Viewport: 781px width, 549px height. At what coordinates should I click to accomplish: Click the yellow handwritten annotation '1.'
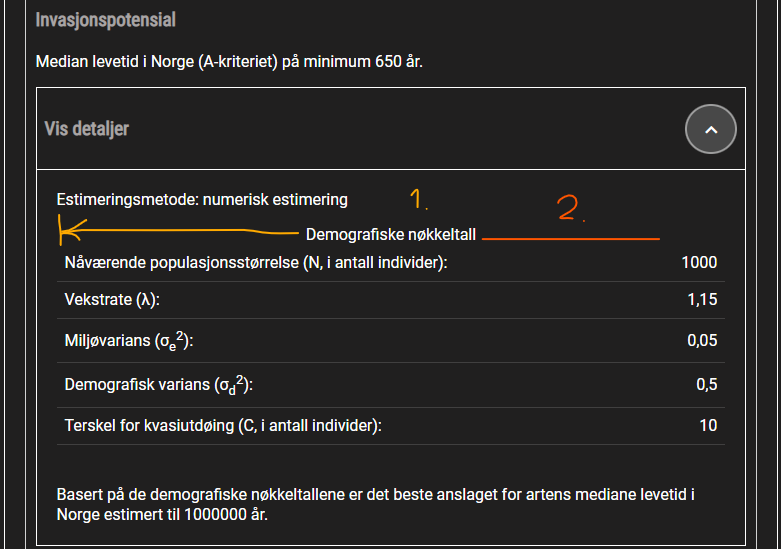[419, 199]
